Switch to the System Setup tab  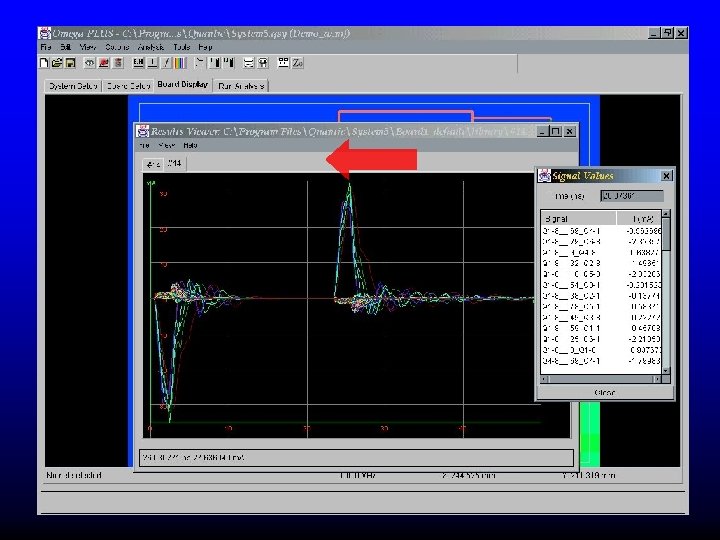(x=71, y=86)
